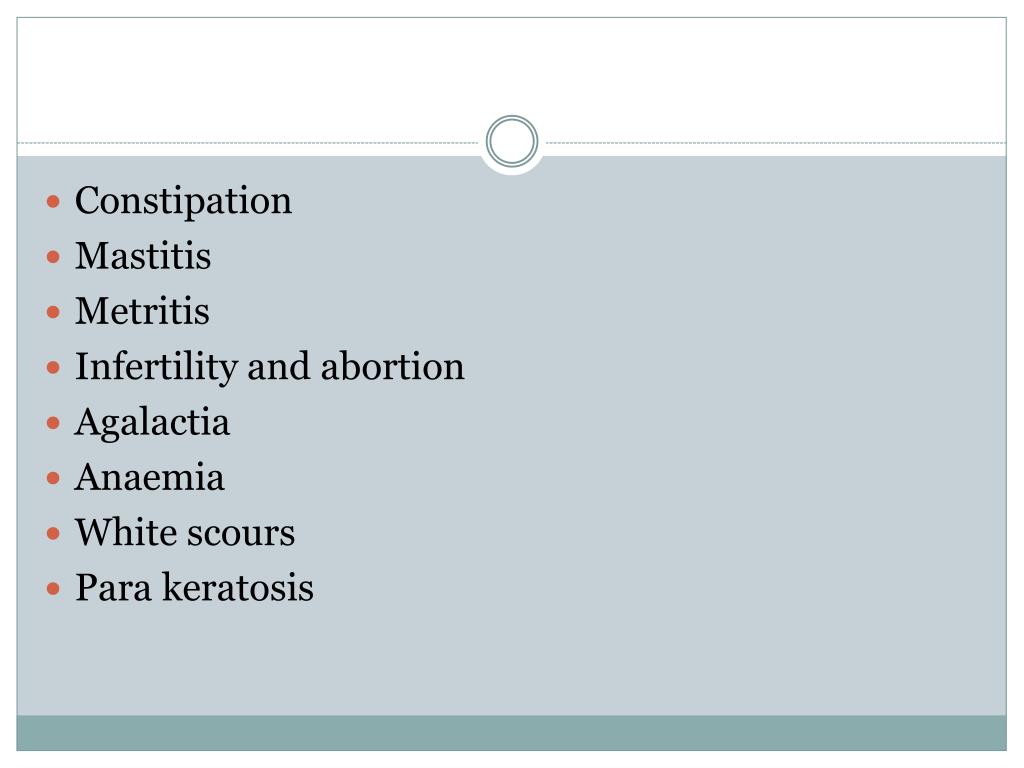Click the bullet dot beside Mastitis
The width and height of the screenshot is (1024, 768).
(54, 258)
